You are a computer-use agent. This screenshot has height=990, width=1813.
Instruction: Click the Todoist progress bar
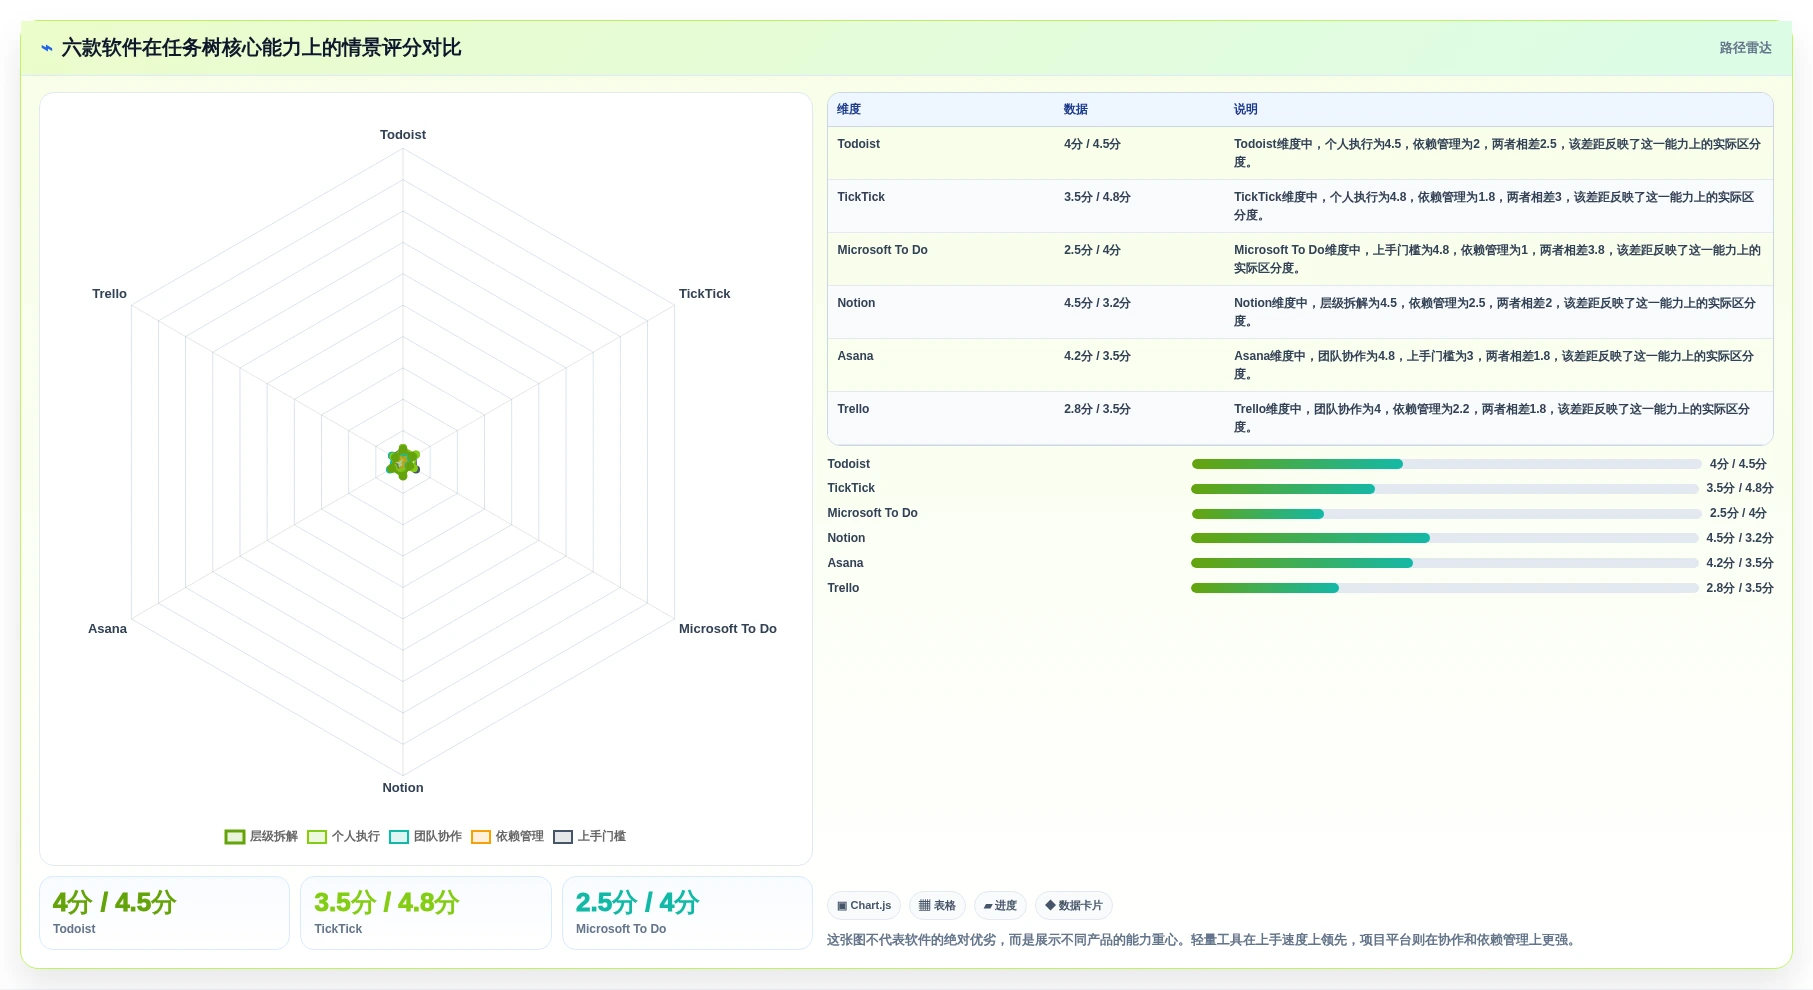(1446, 464)
